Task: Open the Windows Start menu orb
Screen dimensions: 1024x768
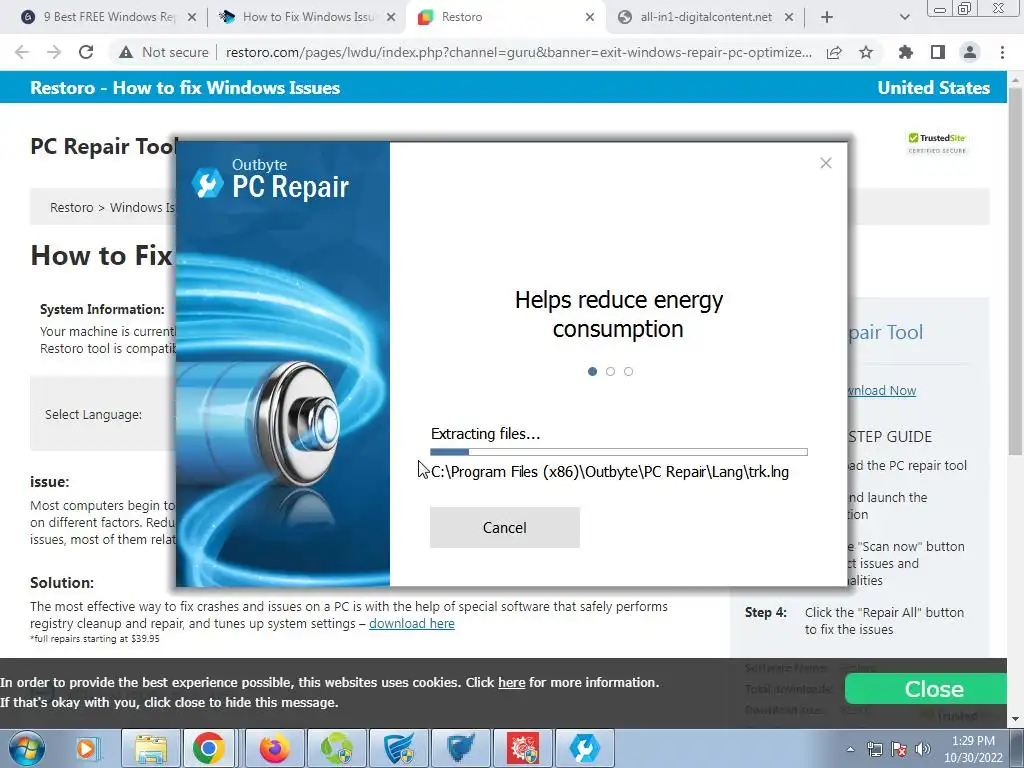Action: pyautogui.click(x=26, y=748)
